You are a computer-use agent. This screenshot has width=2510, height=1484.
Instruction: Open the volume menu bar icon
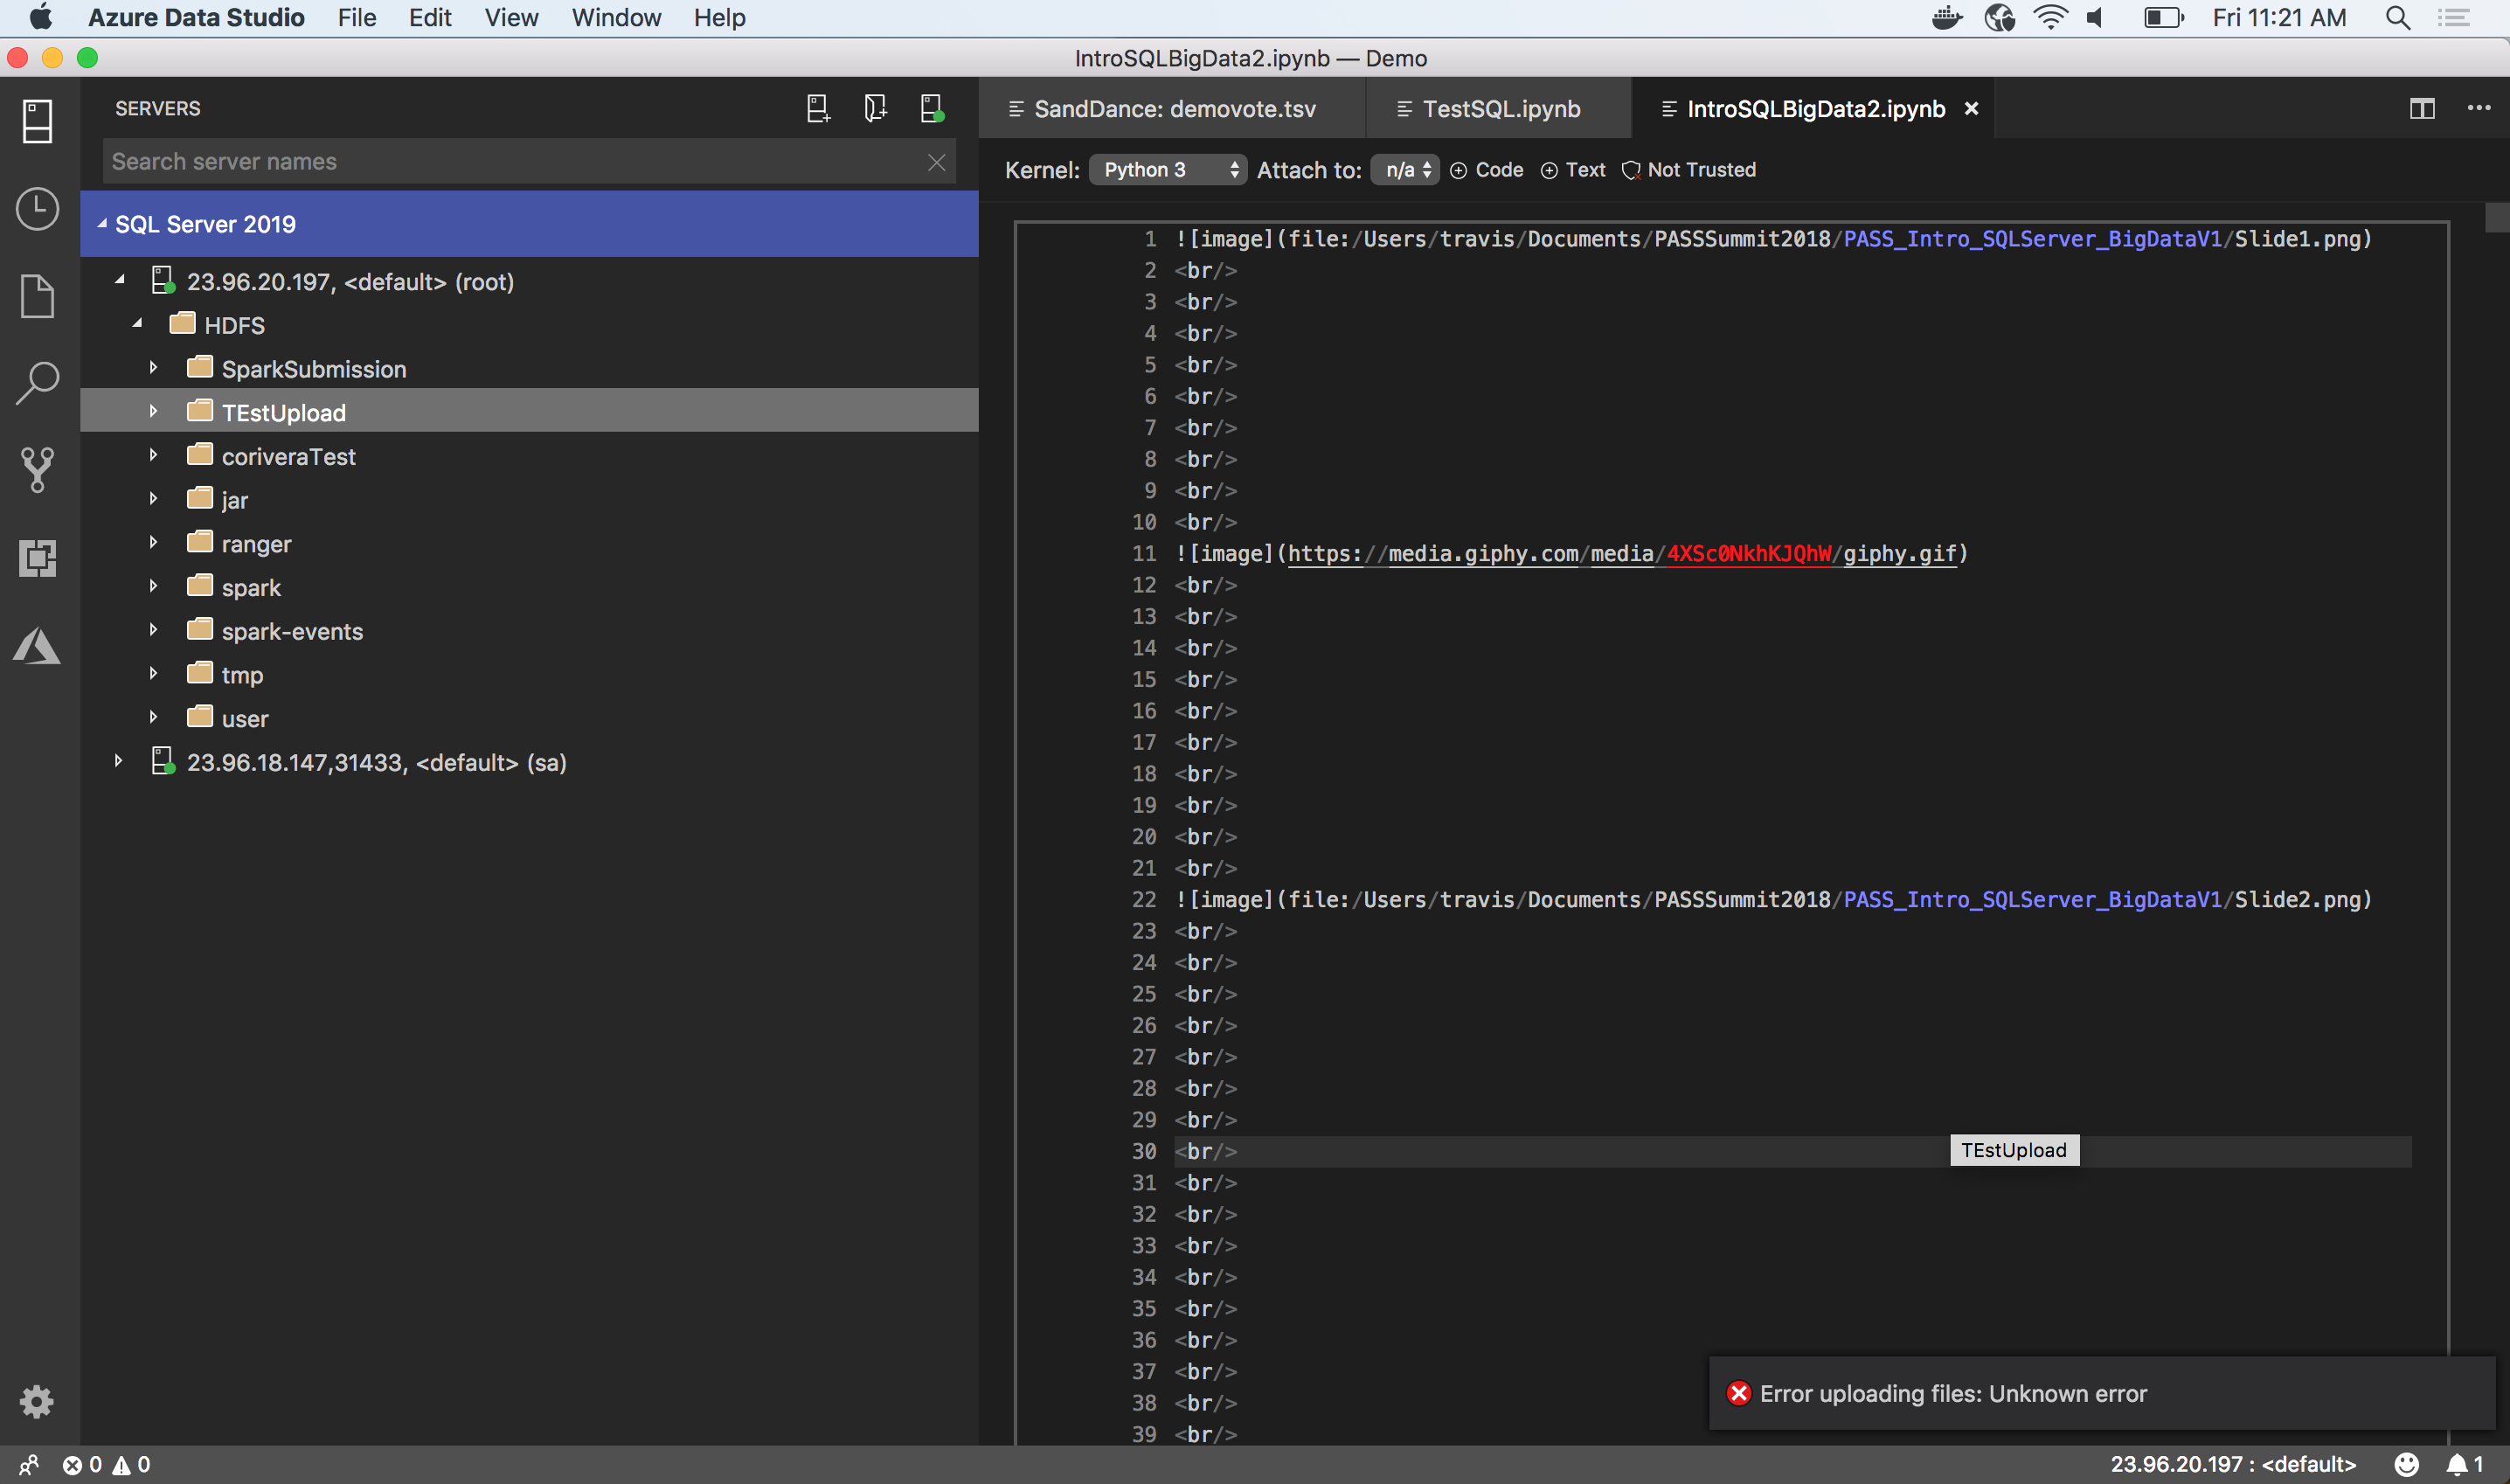2096,18
